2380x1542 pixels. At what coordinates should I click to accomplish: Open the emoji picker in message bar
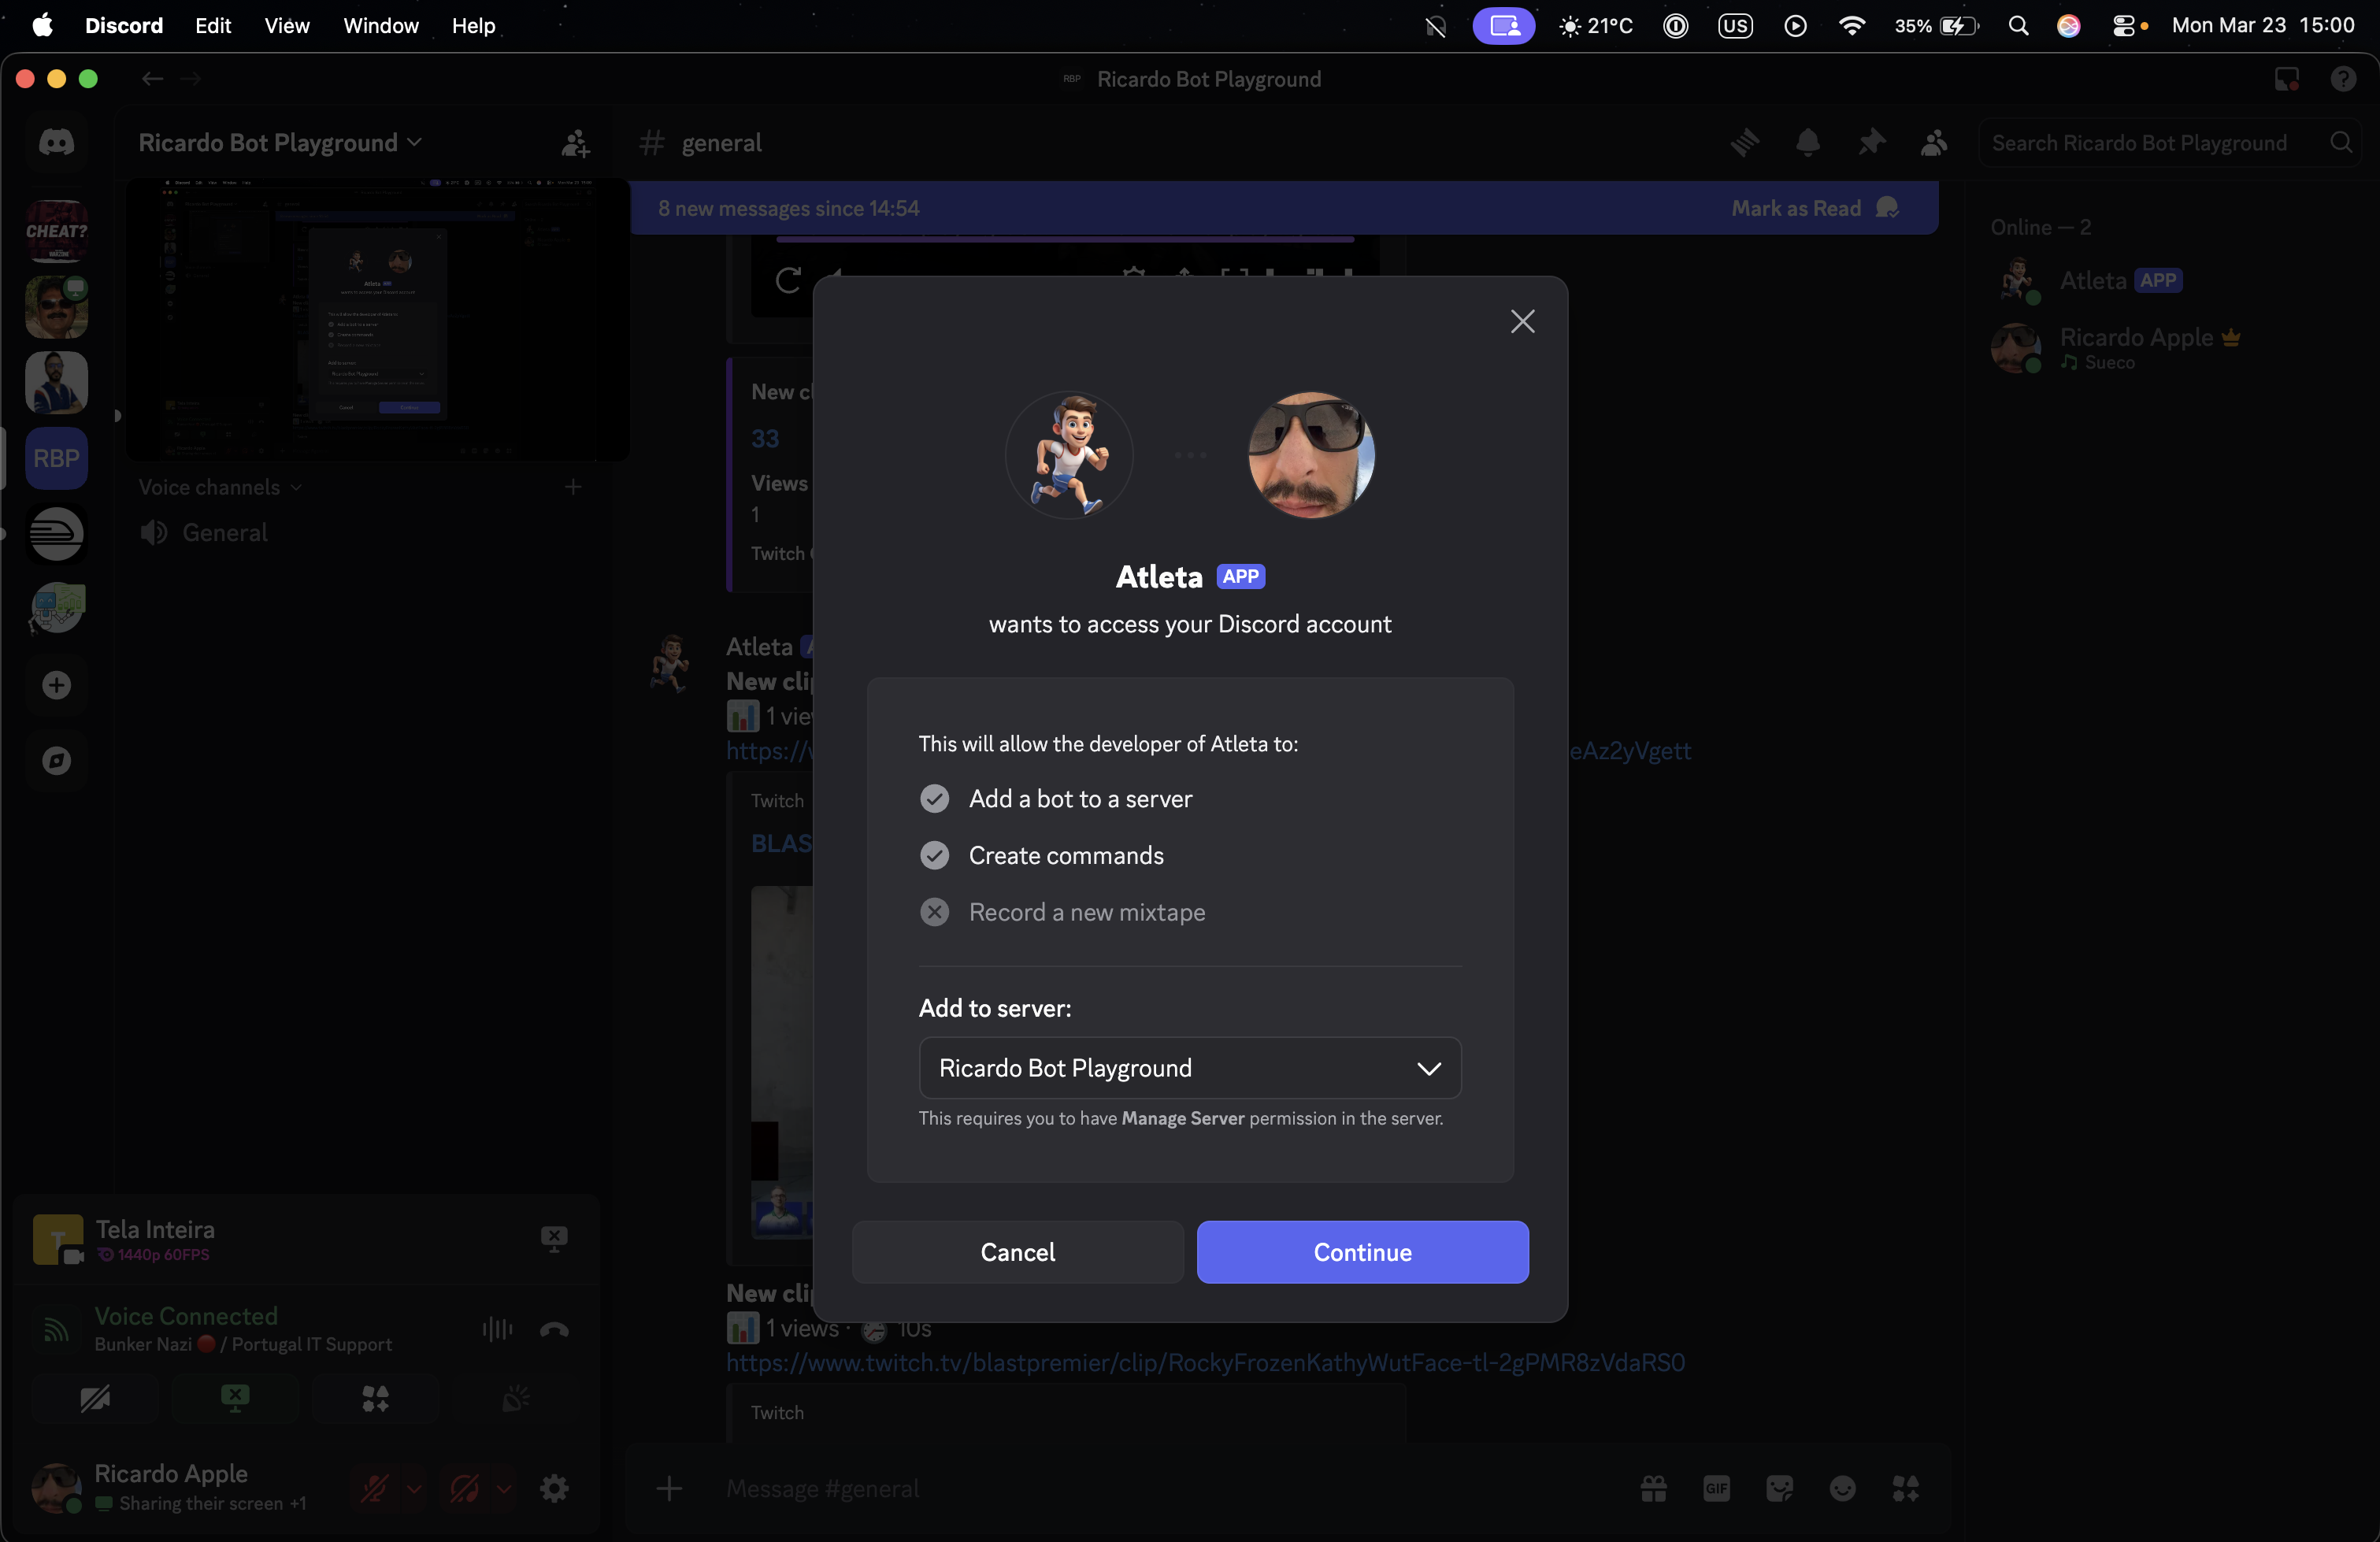[x=1843, y=1489]
